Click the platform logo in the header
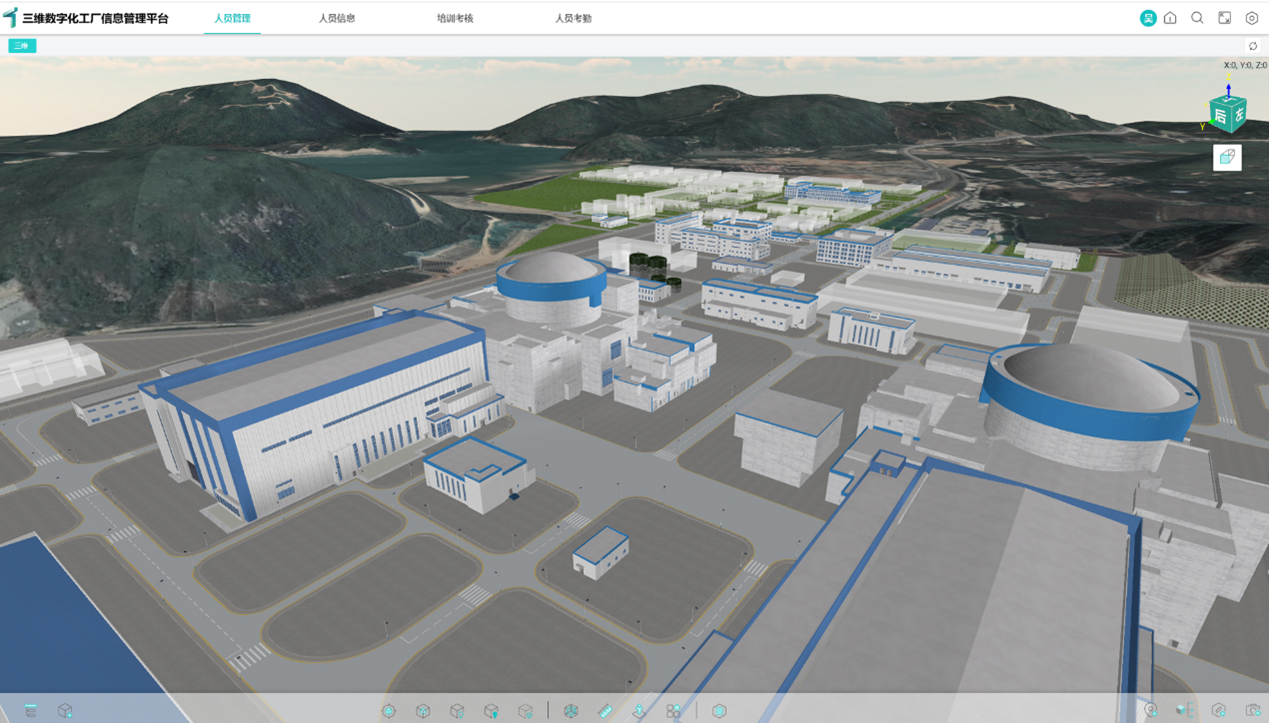Image resolution: width=1269 pixels, height=723 pixels. tap(11, 18)
